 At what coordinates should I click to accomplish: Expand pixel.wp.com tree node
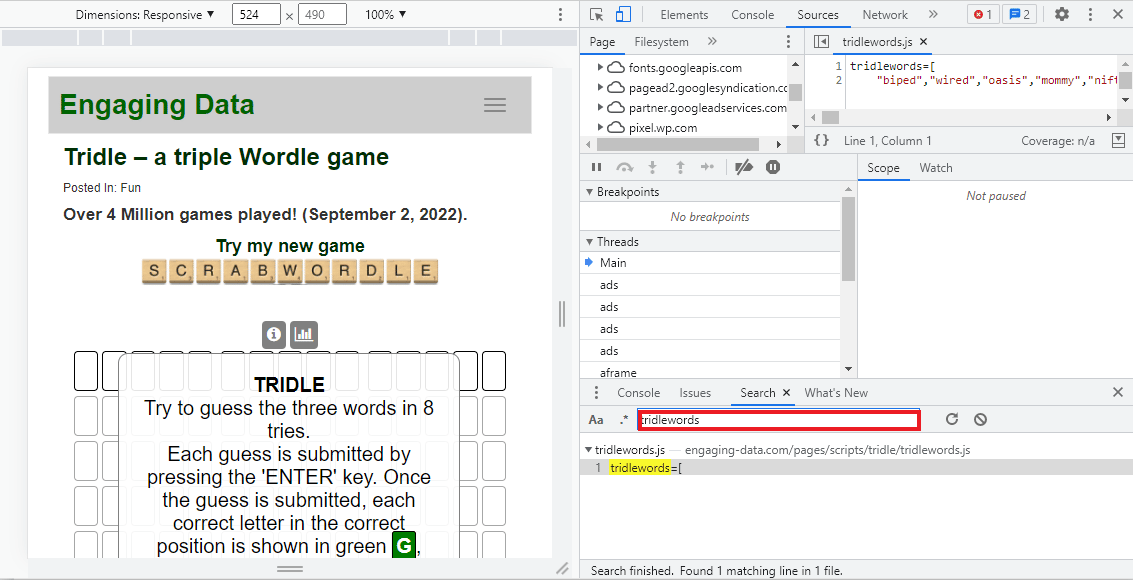(x=600, y=128)
